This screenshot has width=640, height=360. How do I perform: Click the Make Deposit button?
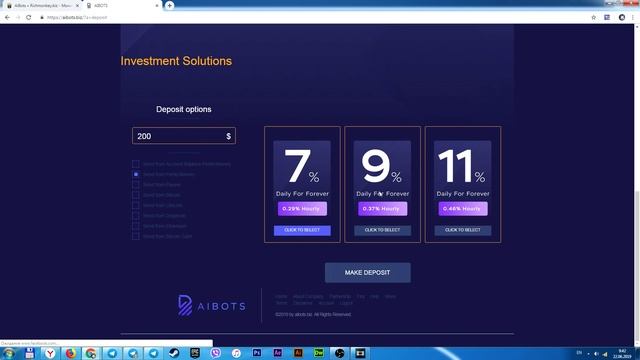(367, 273)
